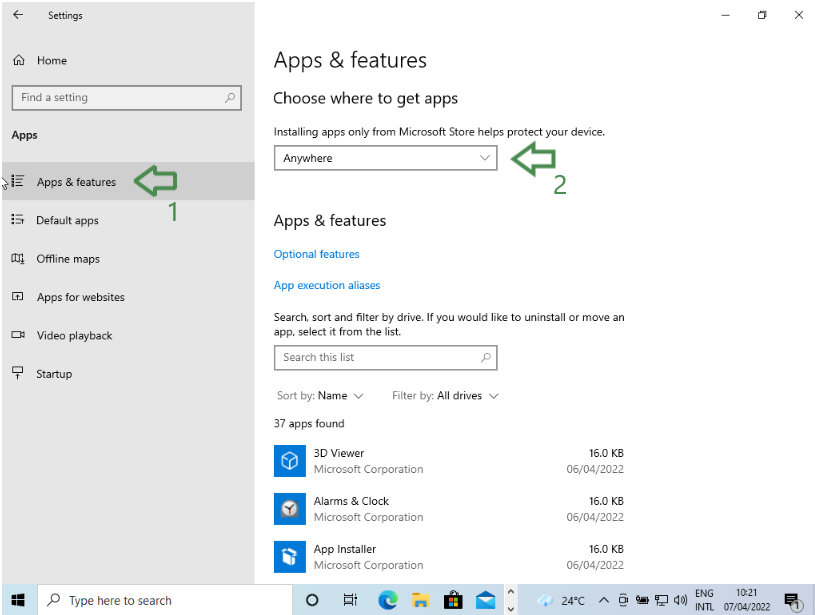Click the App Installer app name
This screenshot has width=815, height=615.
coord(345,549)
